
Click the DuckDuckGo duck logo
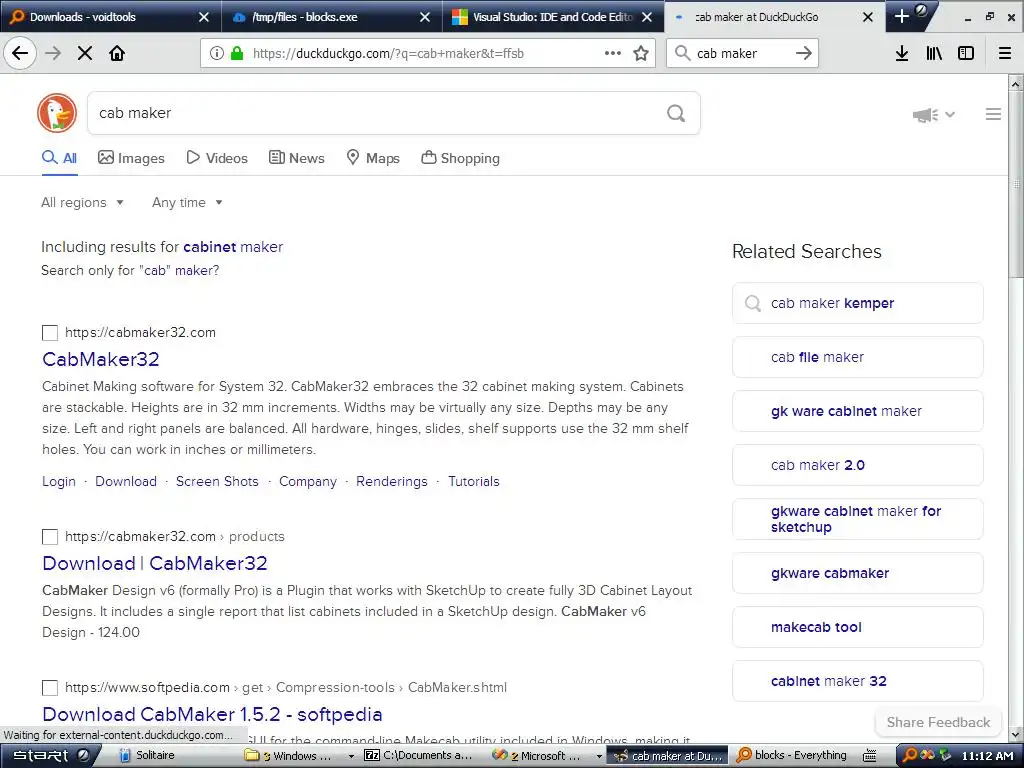[x=57, y=113]
